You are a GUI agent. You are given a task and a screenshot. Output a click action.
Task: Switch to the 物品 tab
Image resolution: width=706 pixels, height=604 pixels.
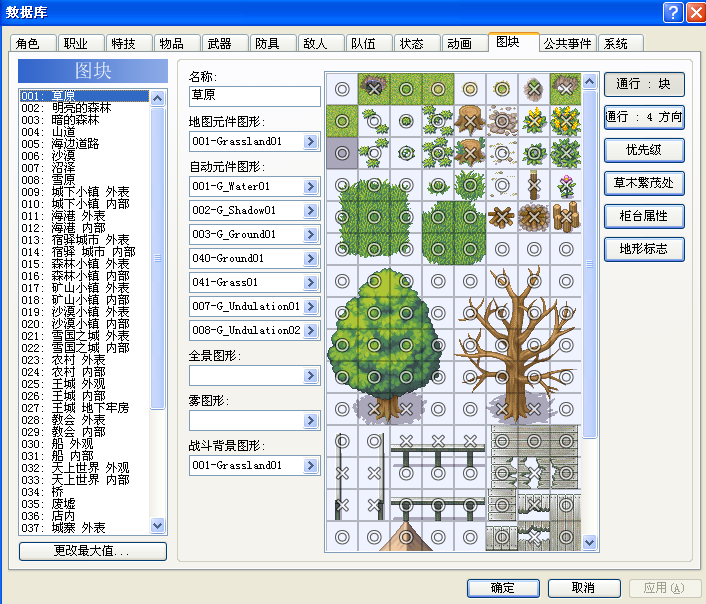click(x=177, y=44)
